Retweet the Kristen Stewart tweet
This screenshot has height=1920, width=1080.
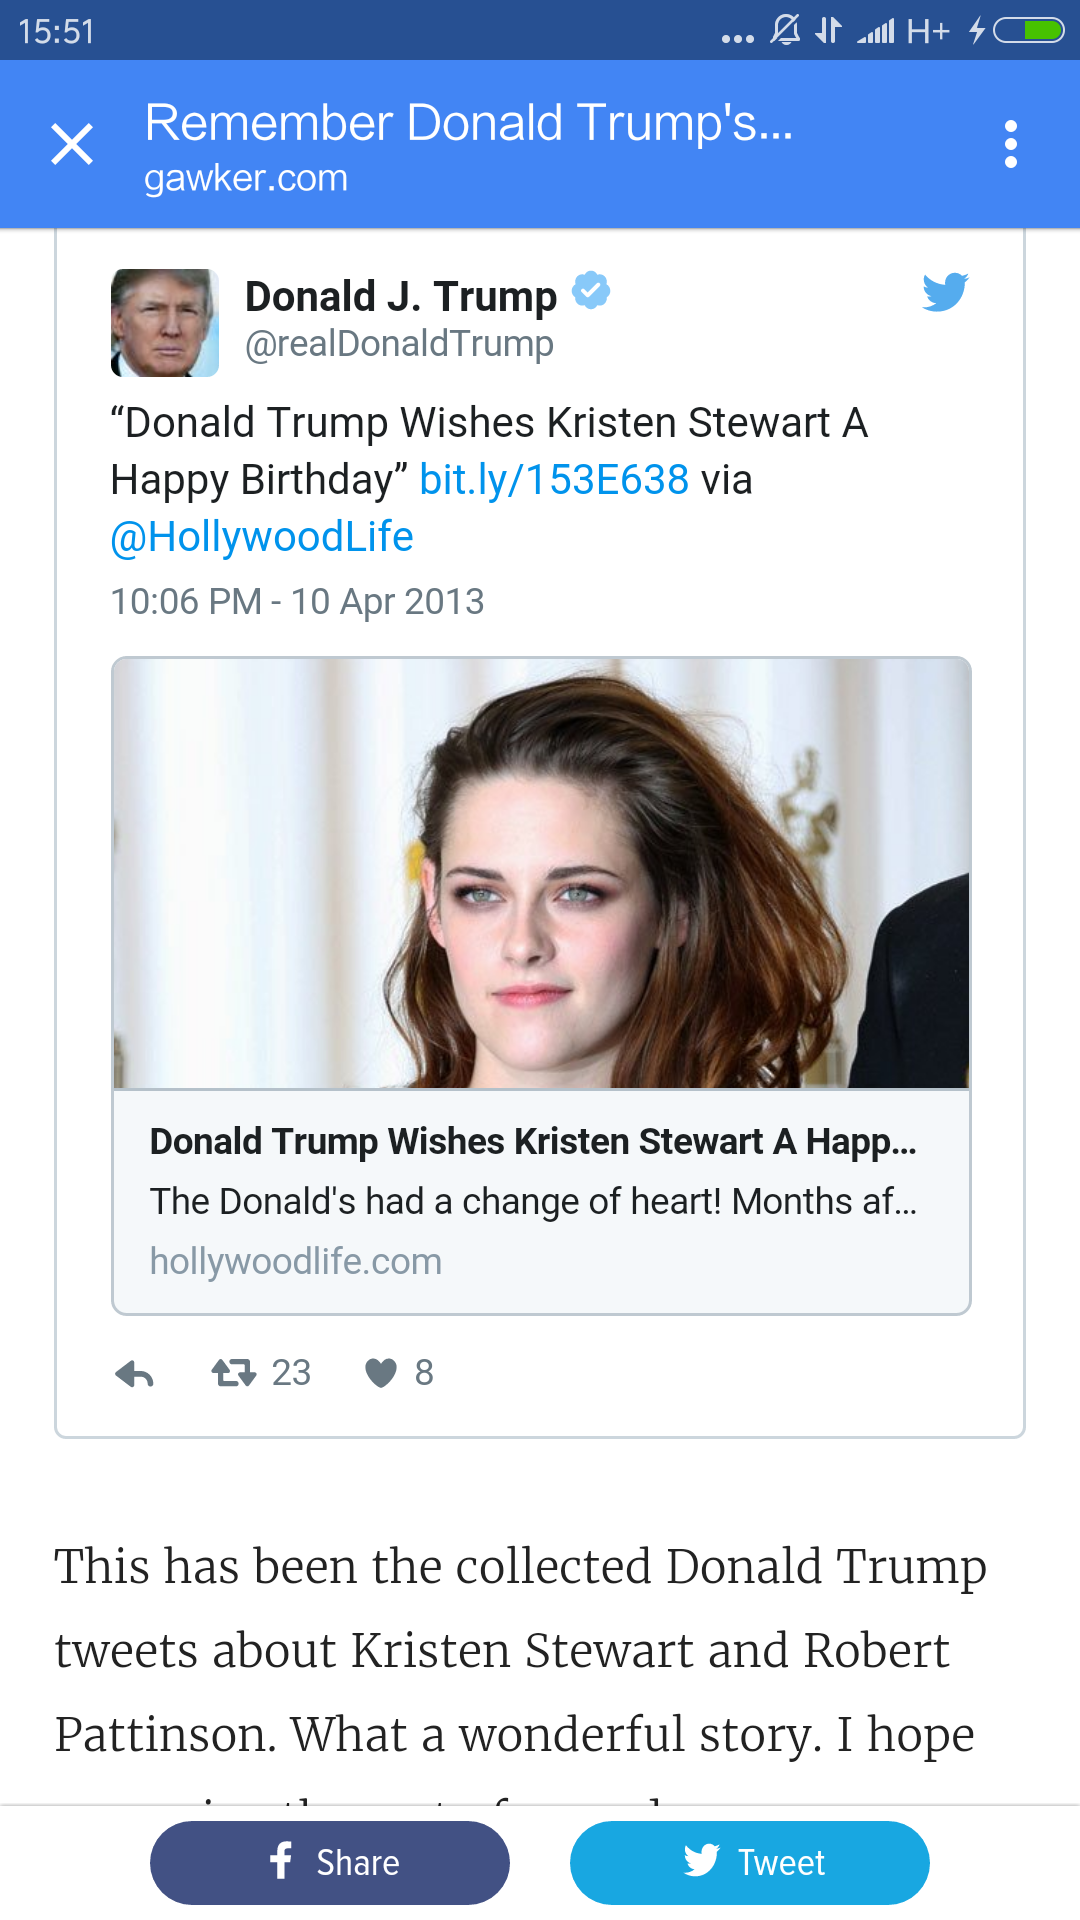234,1373
